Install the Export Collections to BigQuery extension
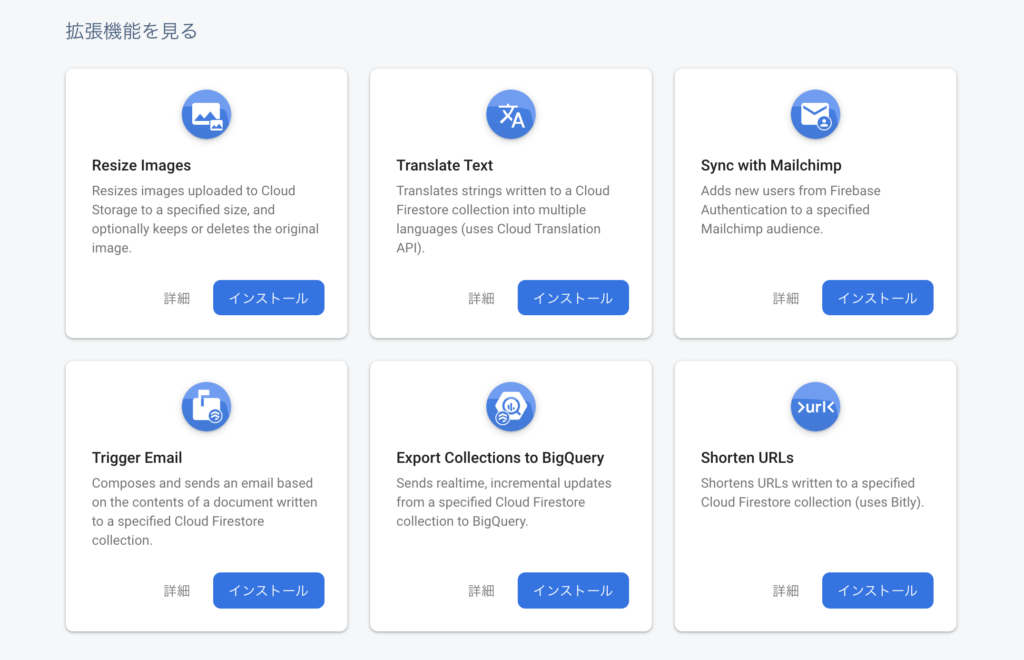 573,590
